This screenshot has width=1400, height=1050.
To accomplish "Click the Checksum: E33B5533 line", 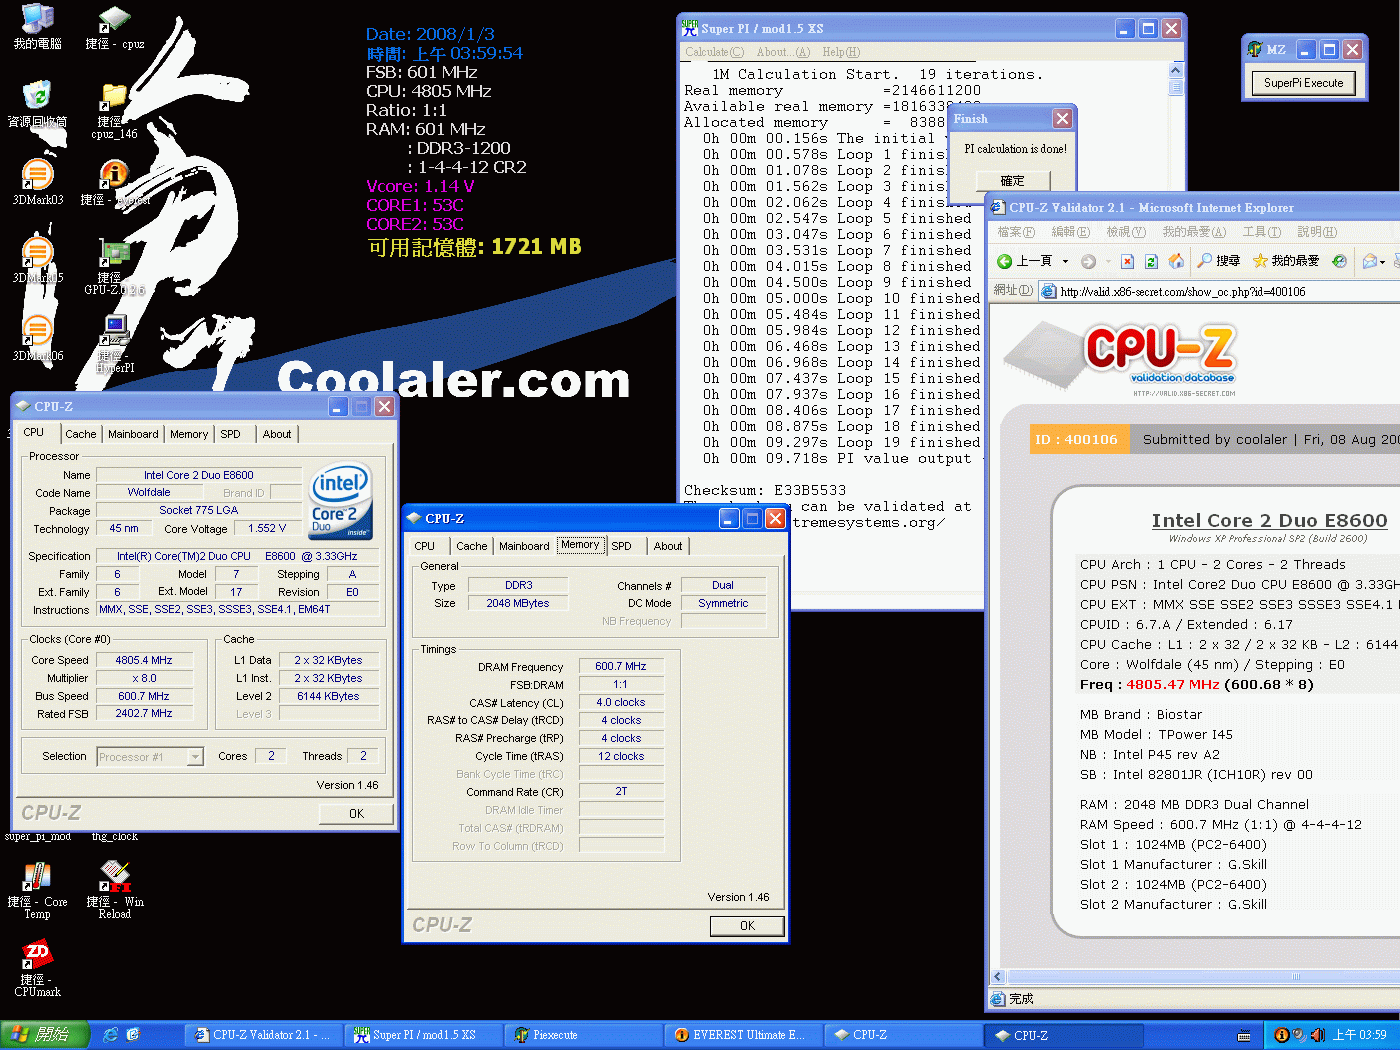I will click(765, 490).
